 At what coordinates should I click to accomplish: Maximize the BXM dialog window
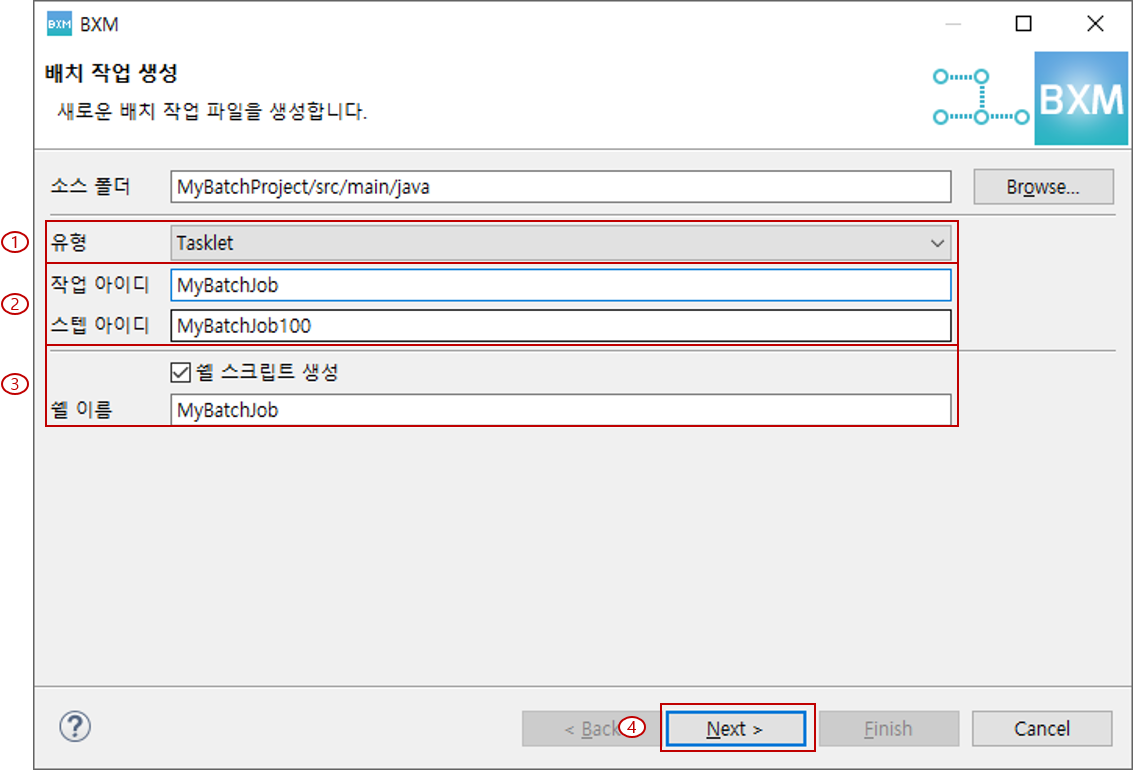pos(1022,23)
